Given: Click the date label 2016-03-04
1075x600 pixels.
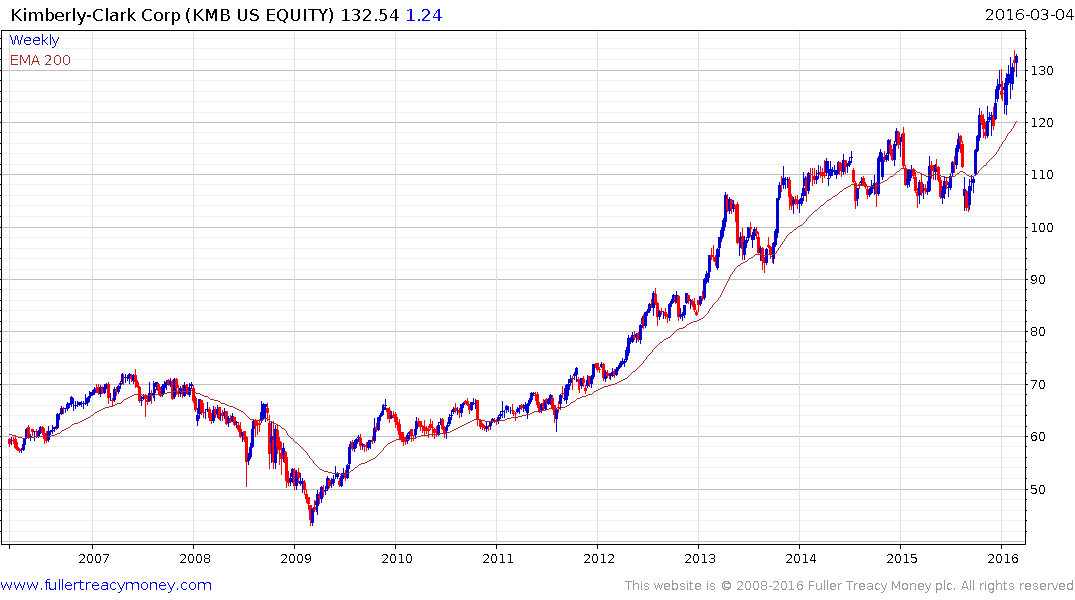Looking at the screenshot, I should 1028,14.
